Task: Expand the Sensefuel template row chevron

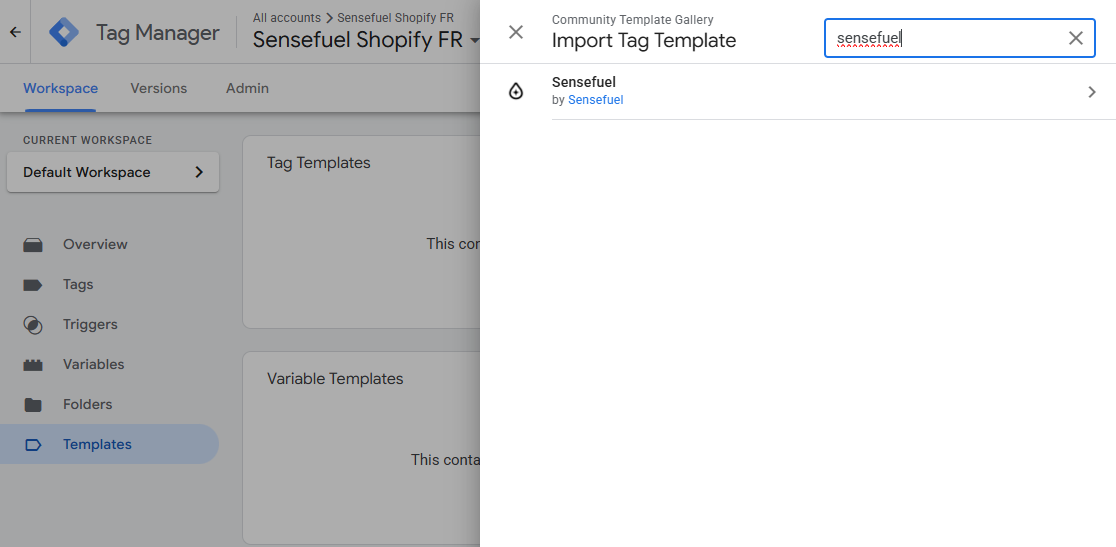Action: point(1092,92)
